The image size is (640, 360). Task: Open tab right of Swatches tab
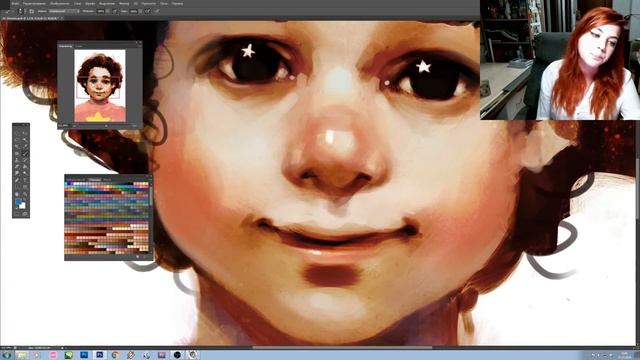coord(107,179)
